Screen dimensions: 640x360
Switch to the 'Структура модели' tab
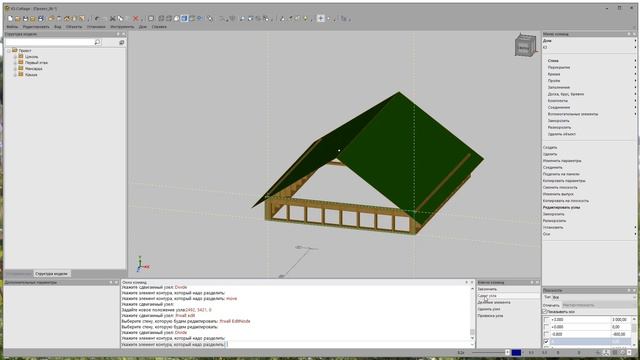tap(51, 274)
